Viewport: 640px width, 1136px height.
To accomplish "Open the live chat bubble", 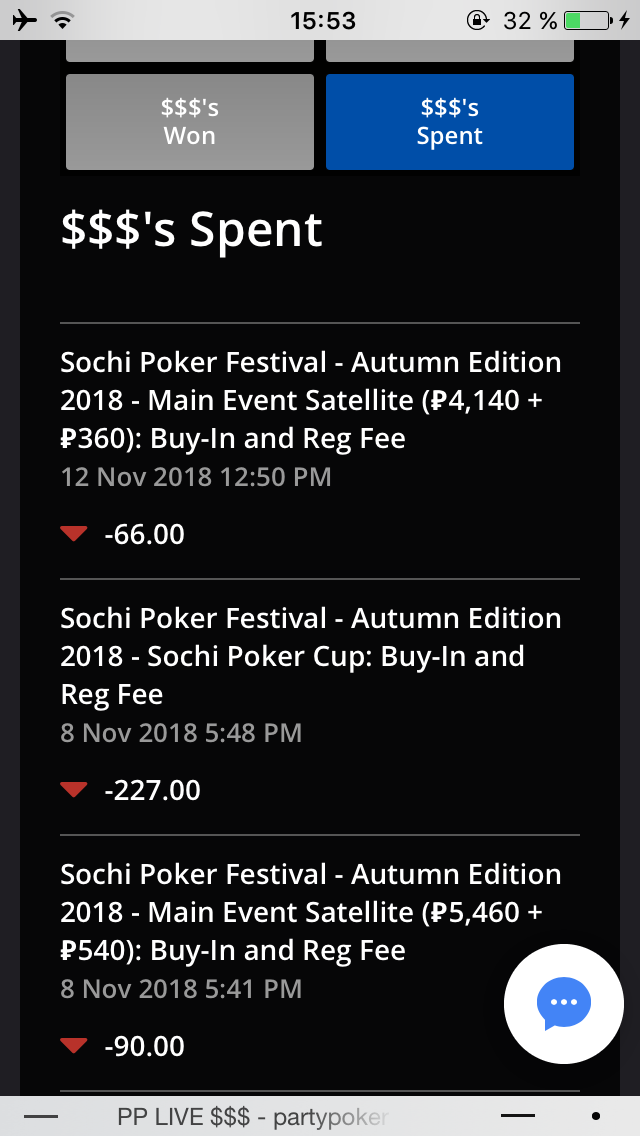I will pyautogui.click(x=564, y=1003).
